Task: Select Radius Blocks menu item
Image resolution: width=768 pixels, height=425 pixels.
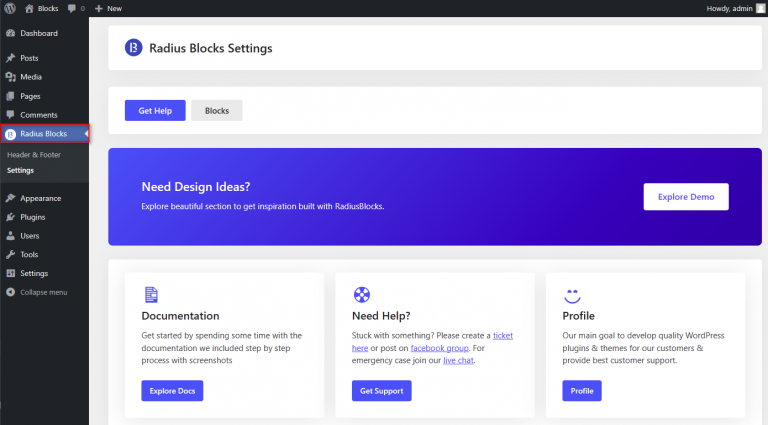Action: pyautogui.click(x=45, y=134)
